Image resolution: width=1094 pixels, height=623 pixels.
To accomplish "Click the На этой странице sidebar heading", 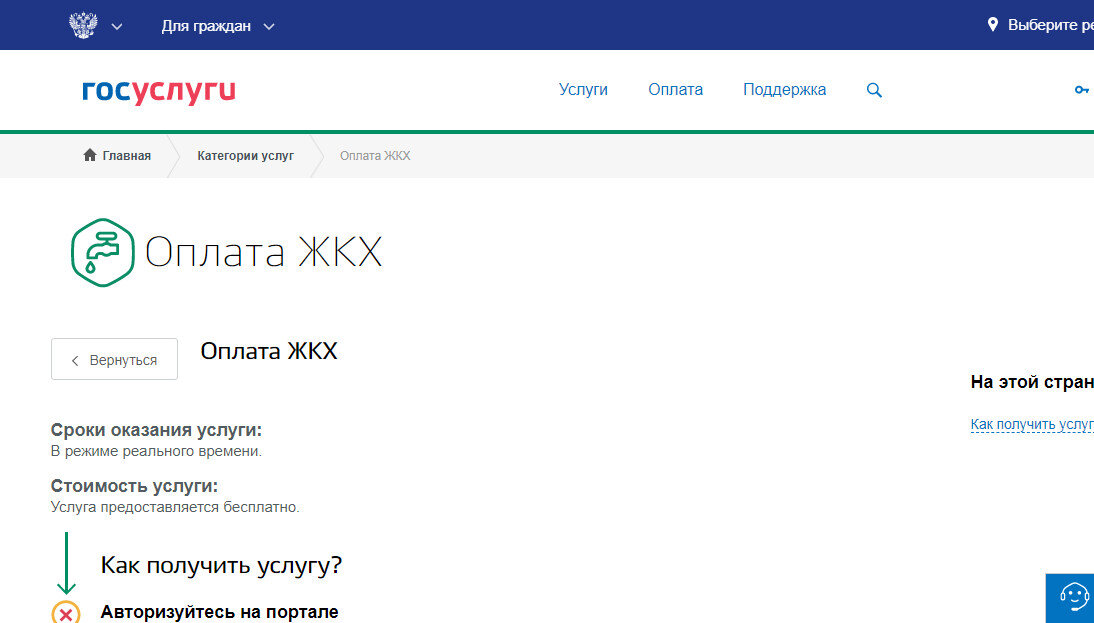I will (x=1032, y=382).
